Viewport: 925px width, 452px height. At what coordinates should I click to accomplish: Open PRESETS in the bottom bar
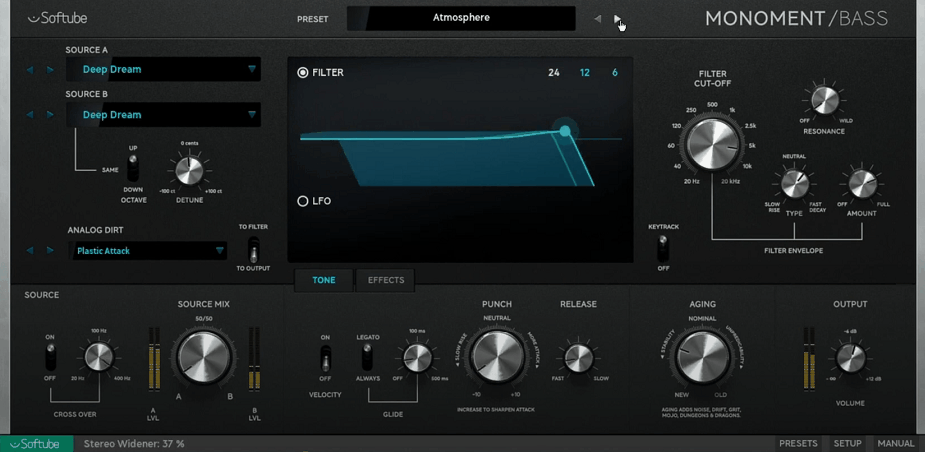pos(798,444)
